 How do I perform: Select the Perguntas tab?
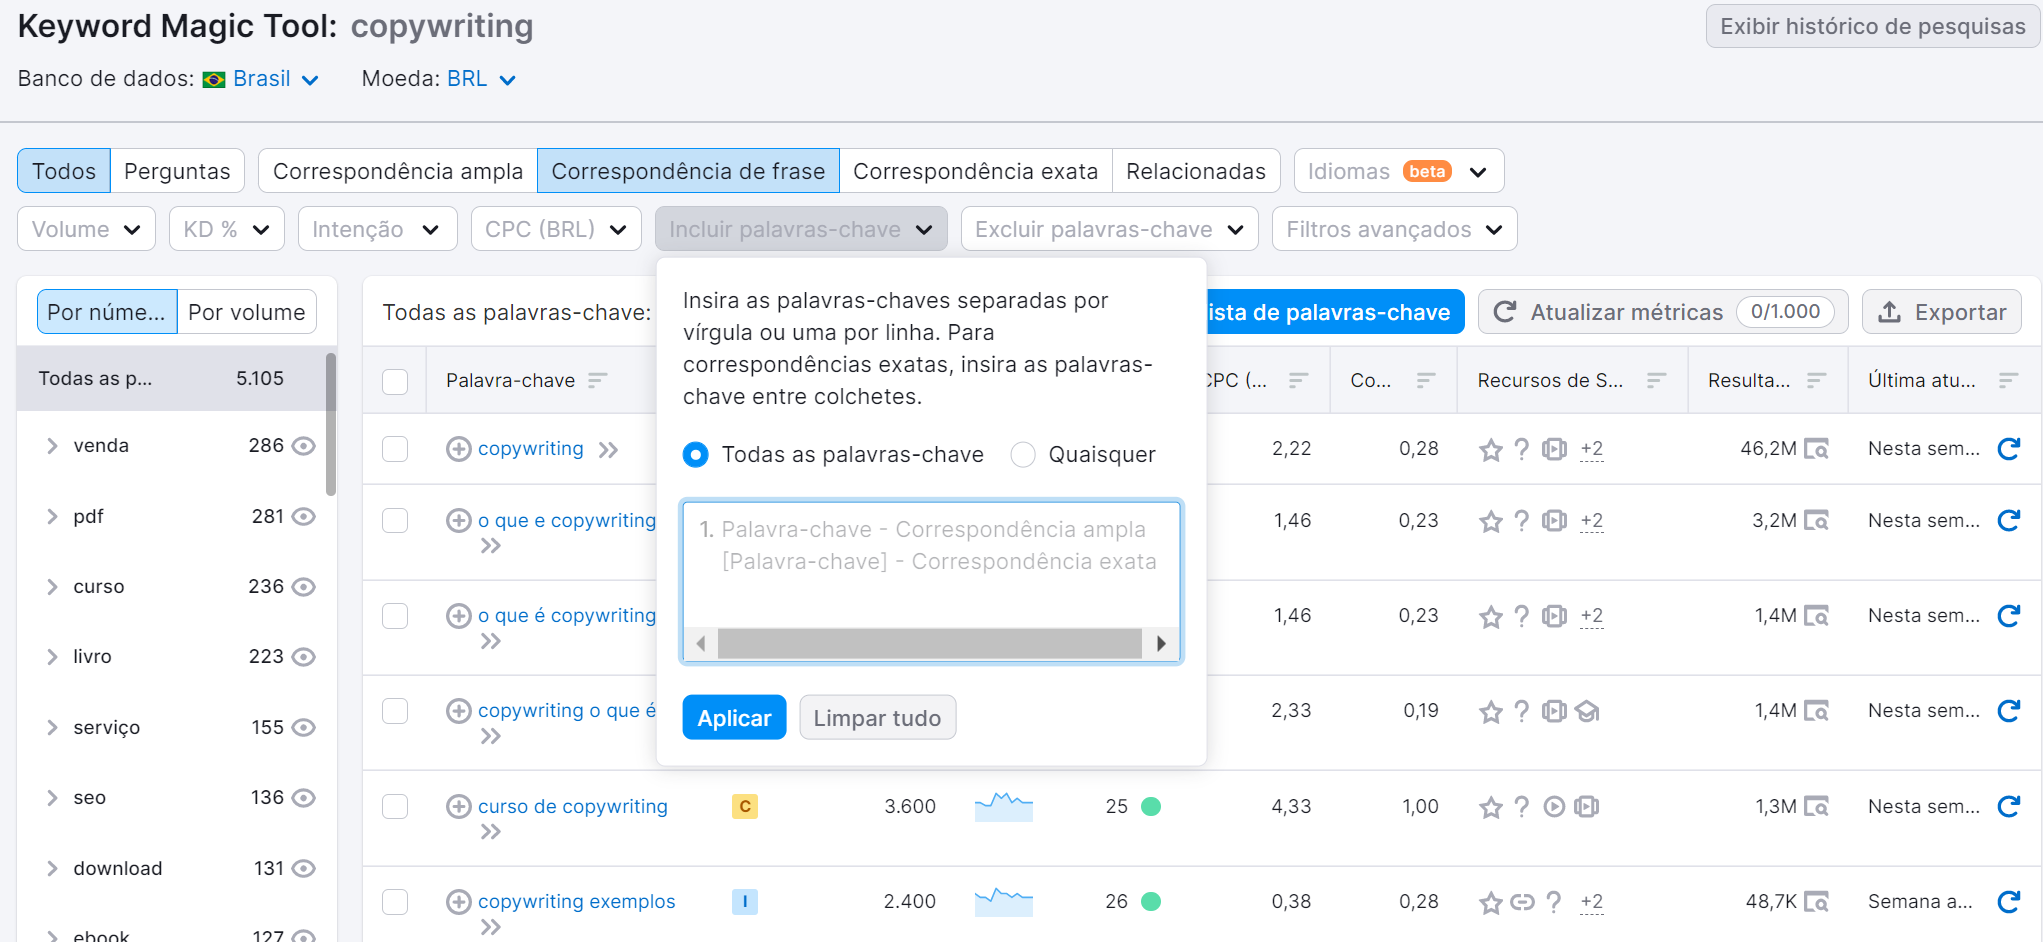coord(178,170)
